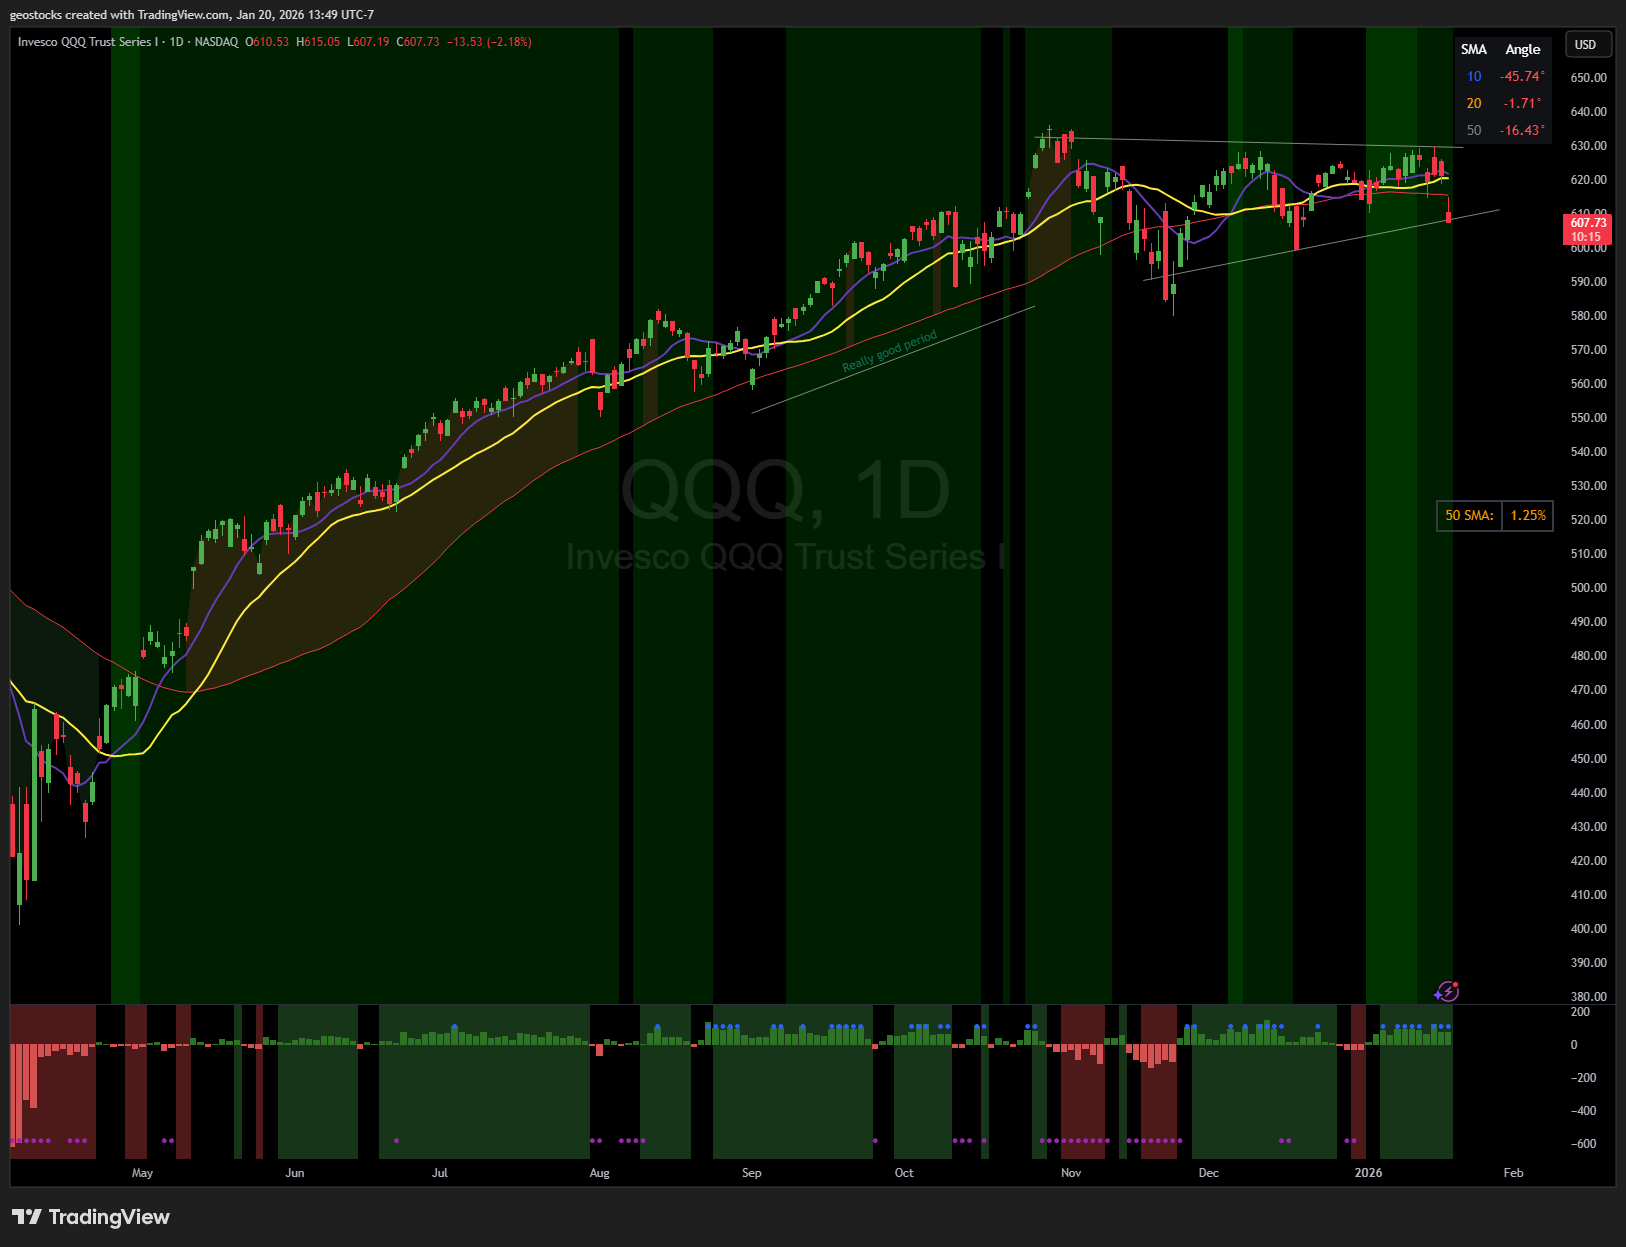Click the Invesco QQQ Trust Series symbol title
This screenshot has width=1626, height=1247.
pos(88,42)
